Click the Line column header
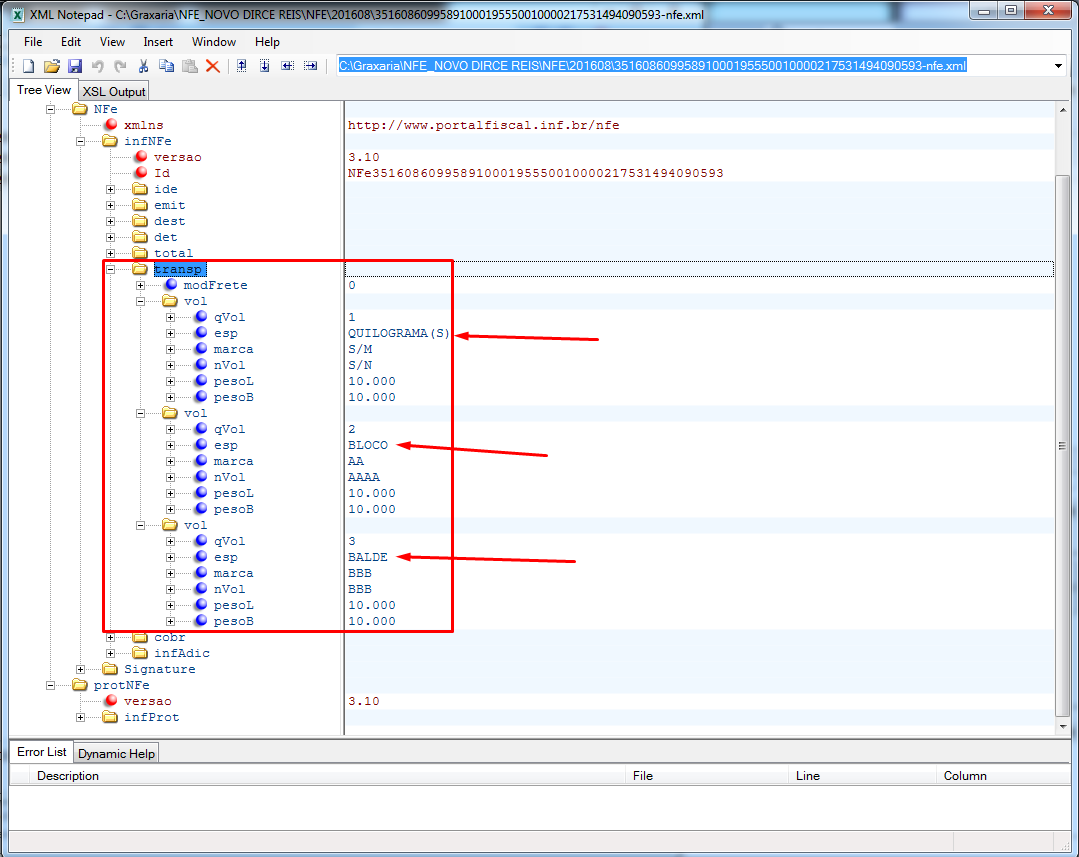Viewport: 1079px width, 857px height. (862, 776)
